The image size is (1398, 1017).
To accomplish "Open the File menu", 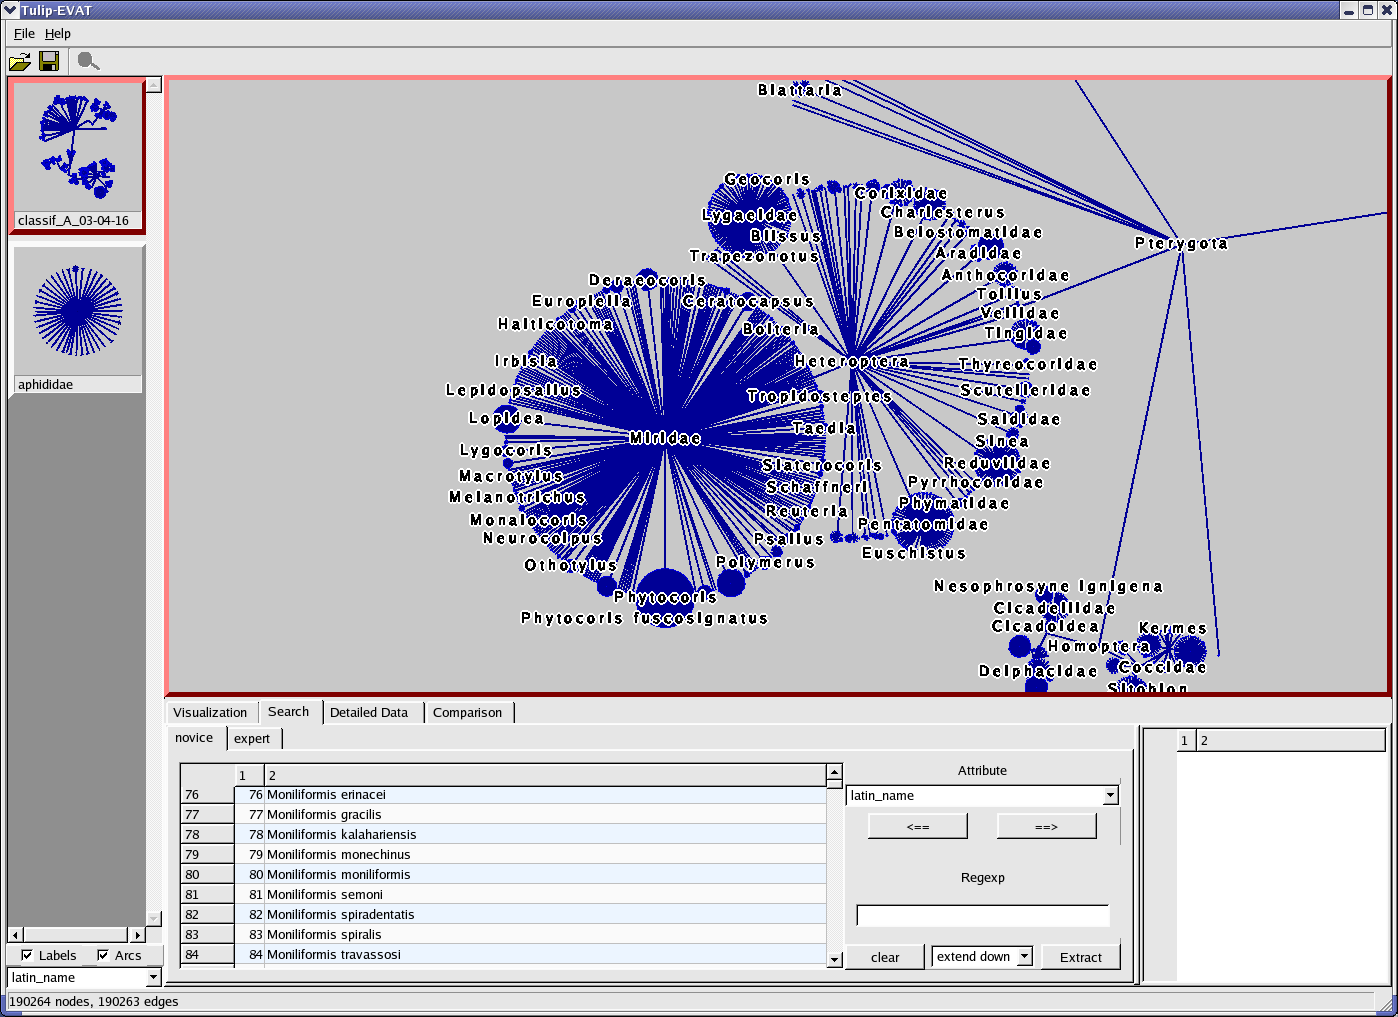I will (24, 33).
